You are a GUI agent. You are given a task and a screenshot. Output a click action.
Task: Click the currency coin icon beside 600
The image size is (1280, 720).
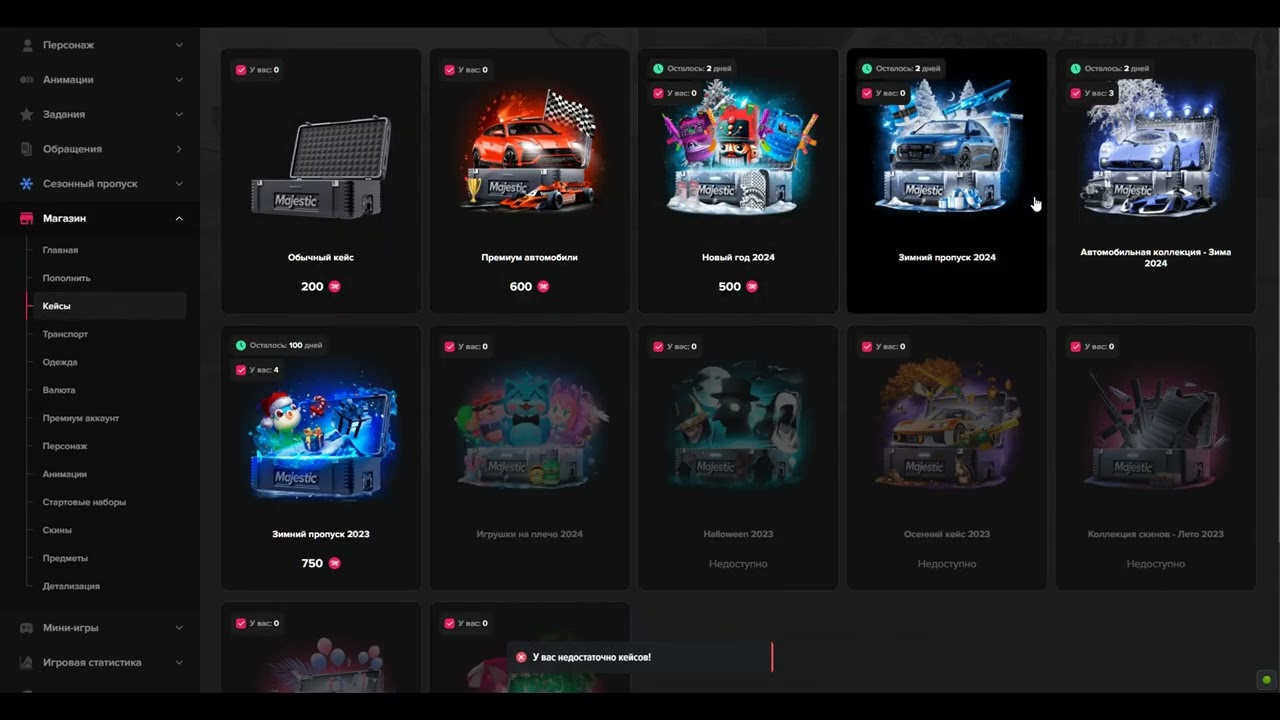click(x=543, y=286)
